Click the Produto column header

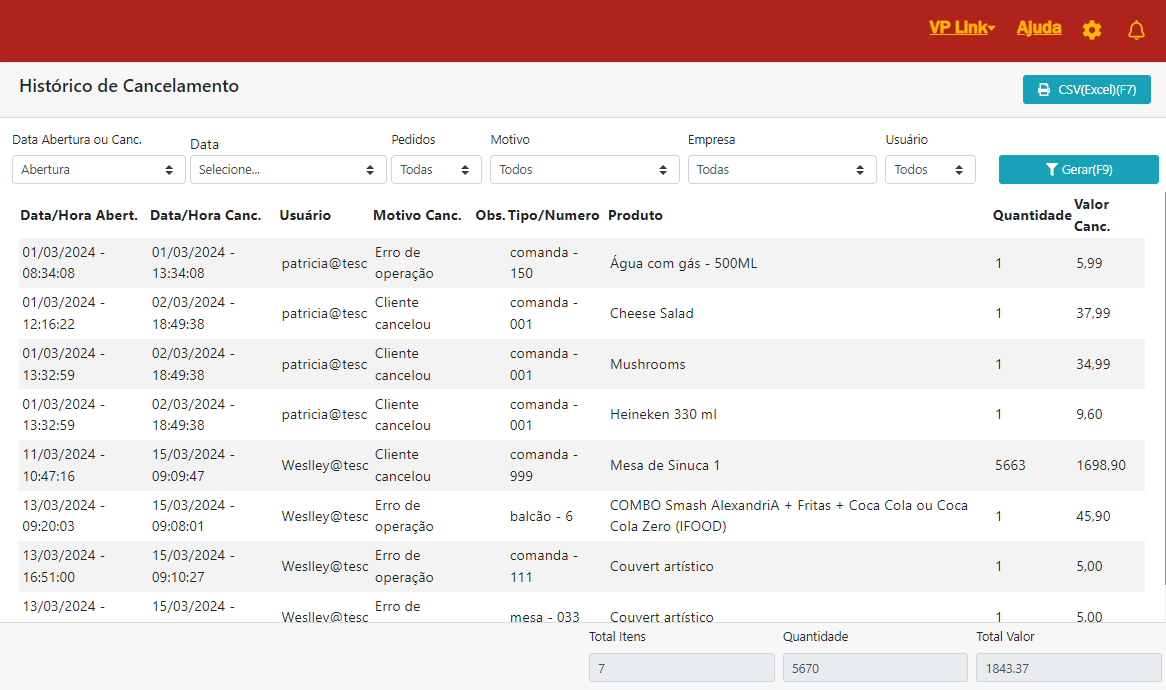[635, 215]
